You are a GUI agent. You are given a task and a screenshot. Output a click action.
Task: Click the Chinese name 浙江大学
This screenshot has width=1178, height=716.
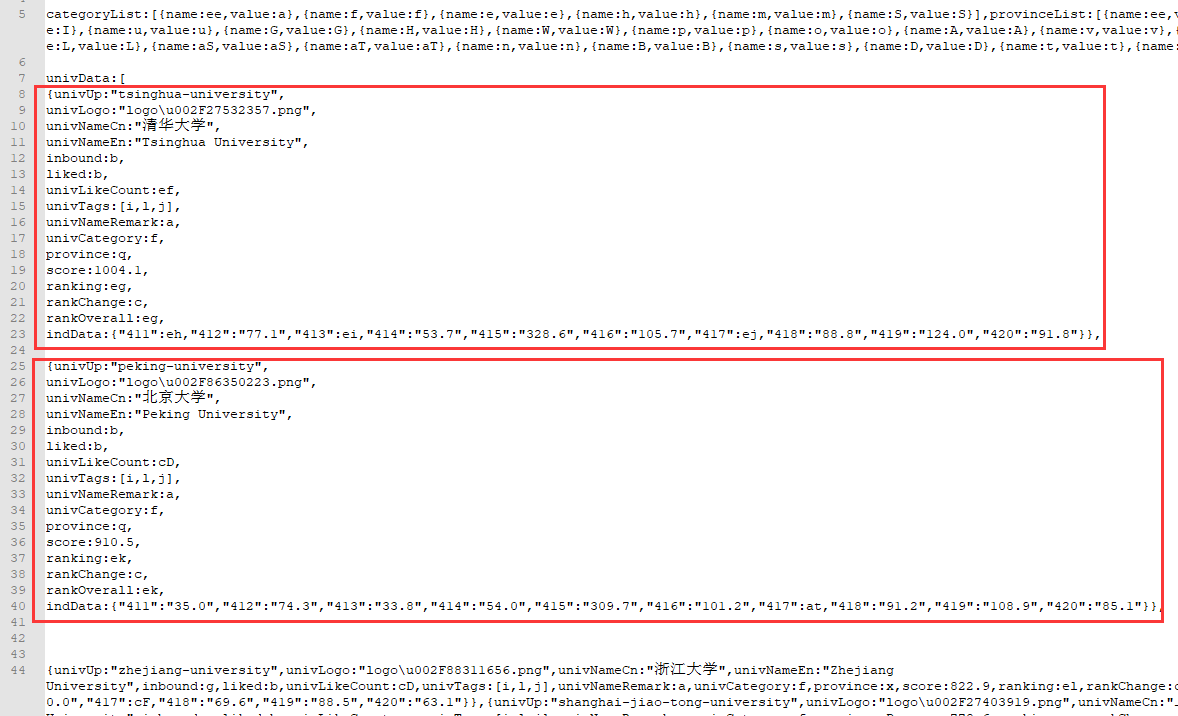[x=686, y=669]
